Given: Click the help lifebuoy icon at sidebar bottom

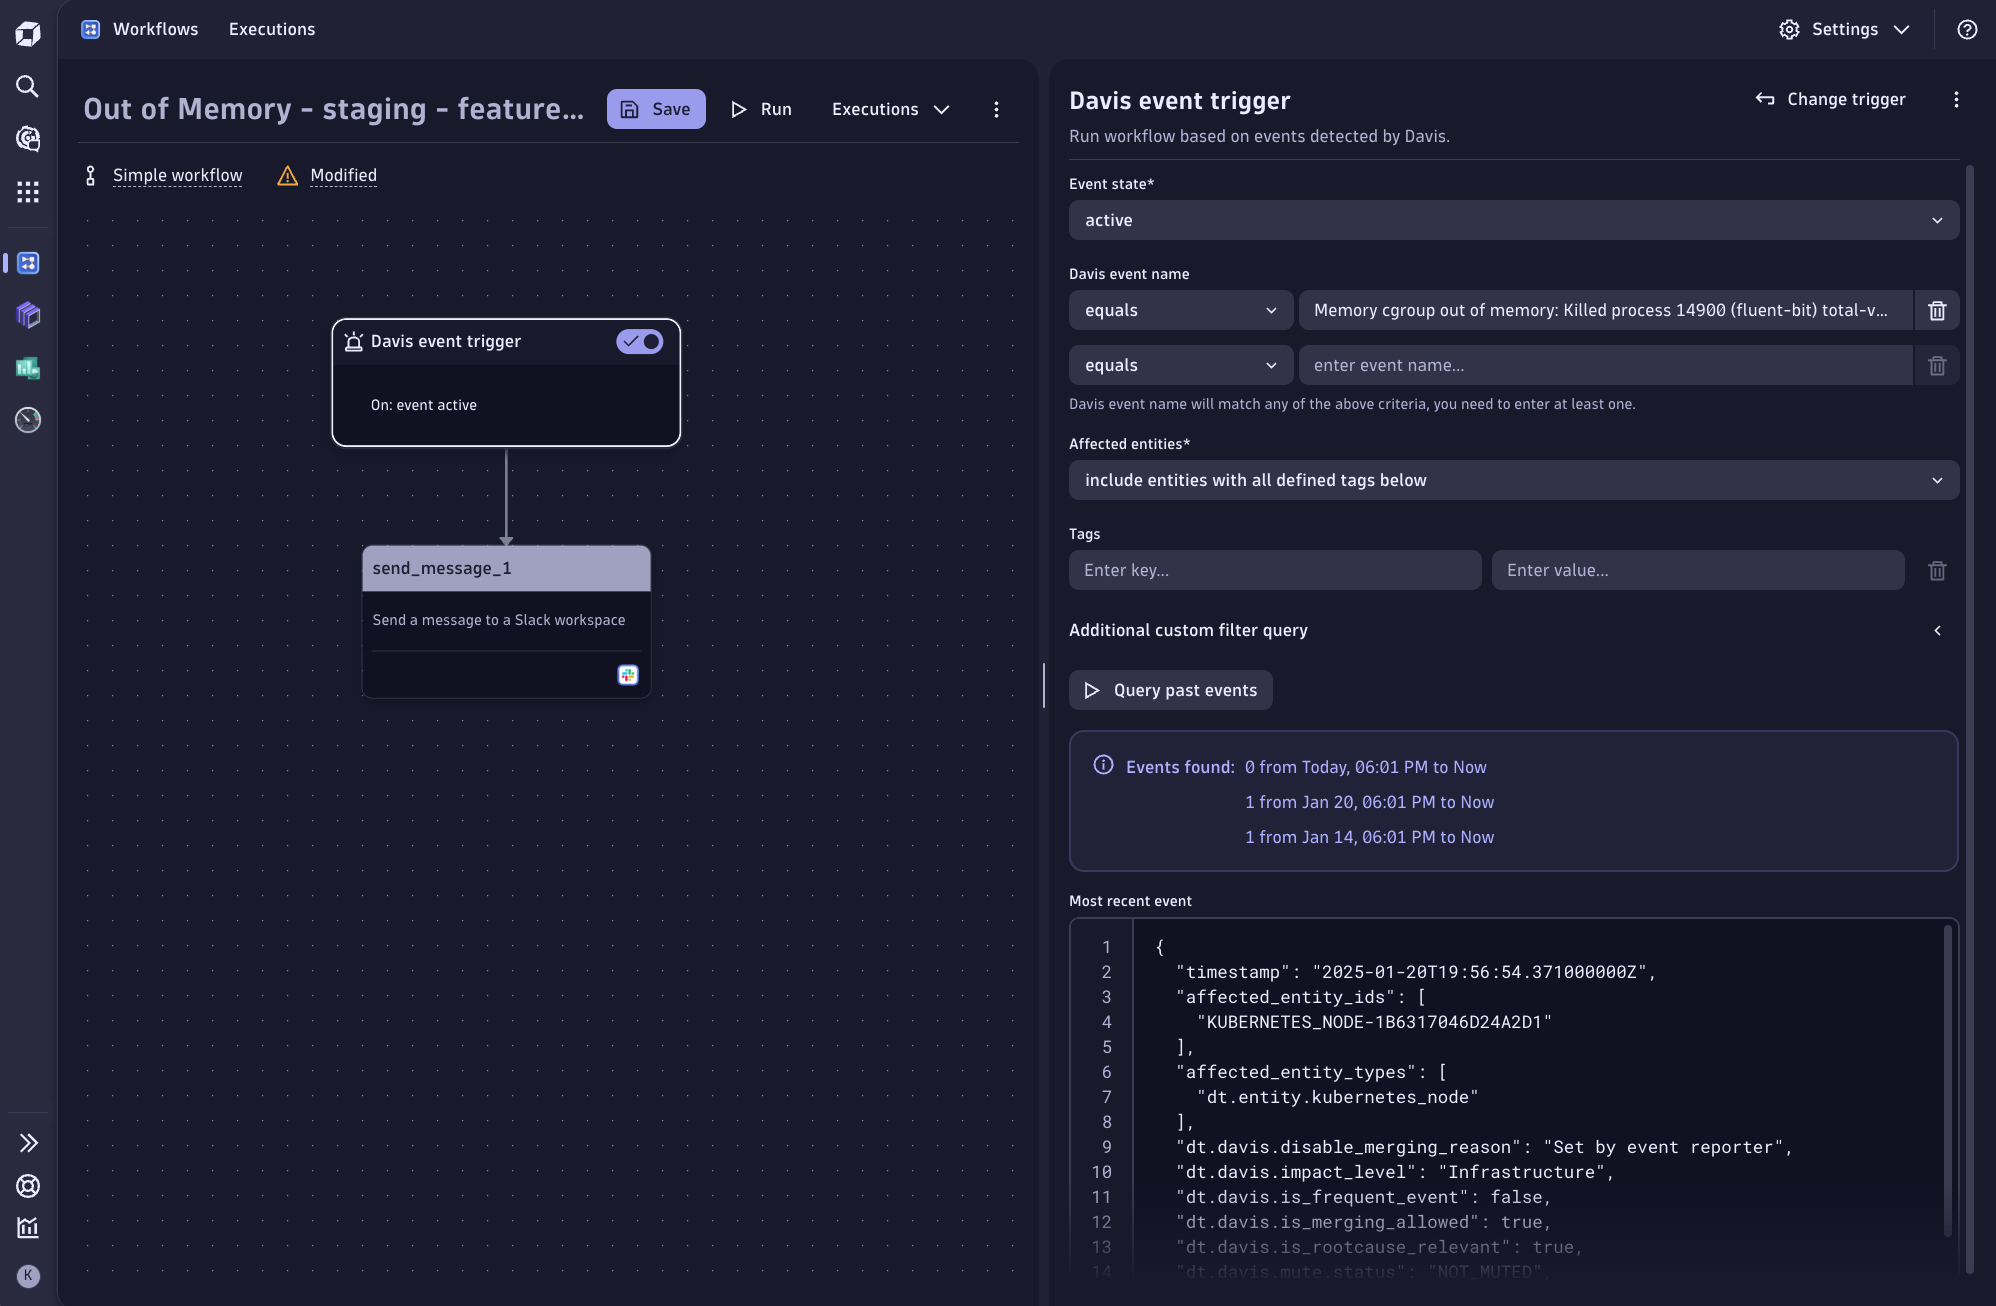Looking at the screenshot, I should pyautogui.click(x=28, y=1186).
